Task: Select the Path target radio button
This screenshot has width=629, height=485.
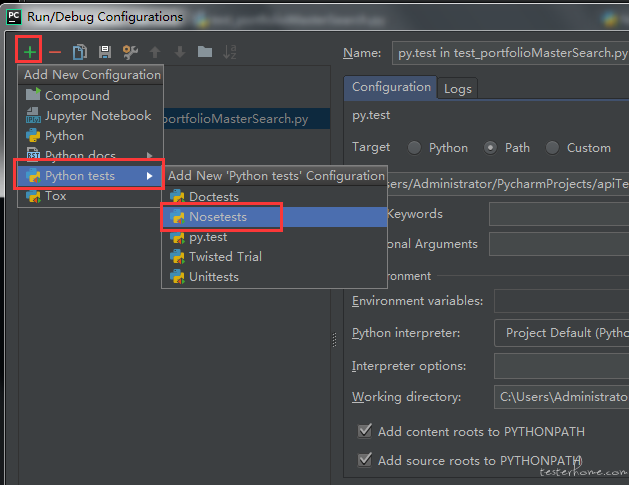Action: 490,148
